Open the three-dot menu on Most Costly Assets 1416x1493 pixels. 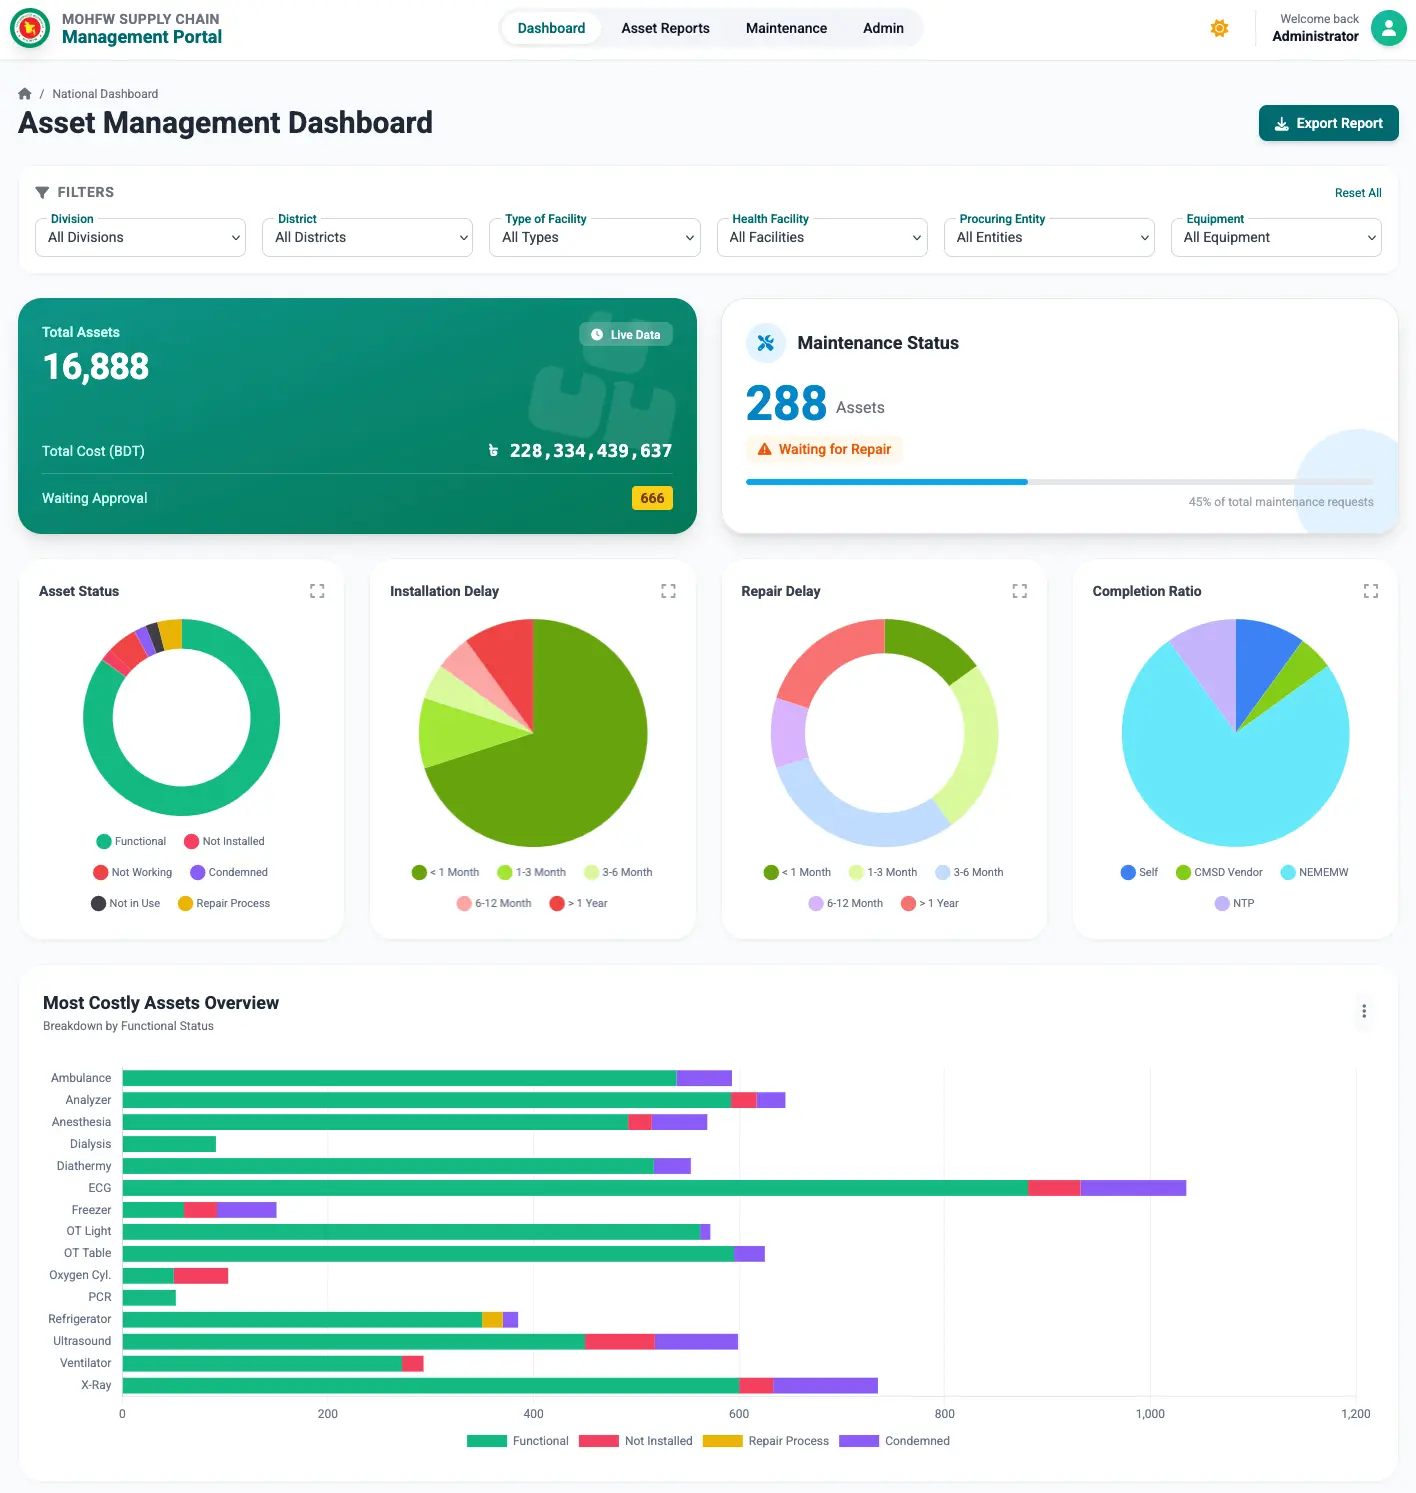pyautogui.click(x=1363, y=1011)
